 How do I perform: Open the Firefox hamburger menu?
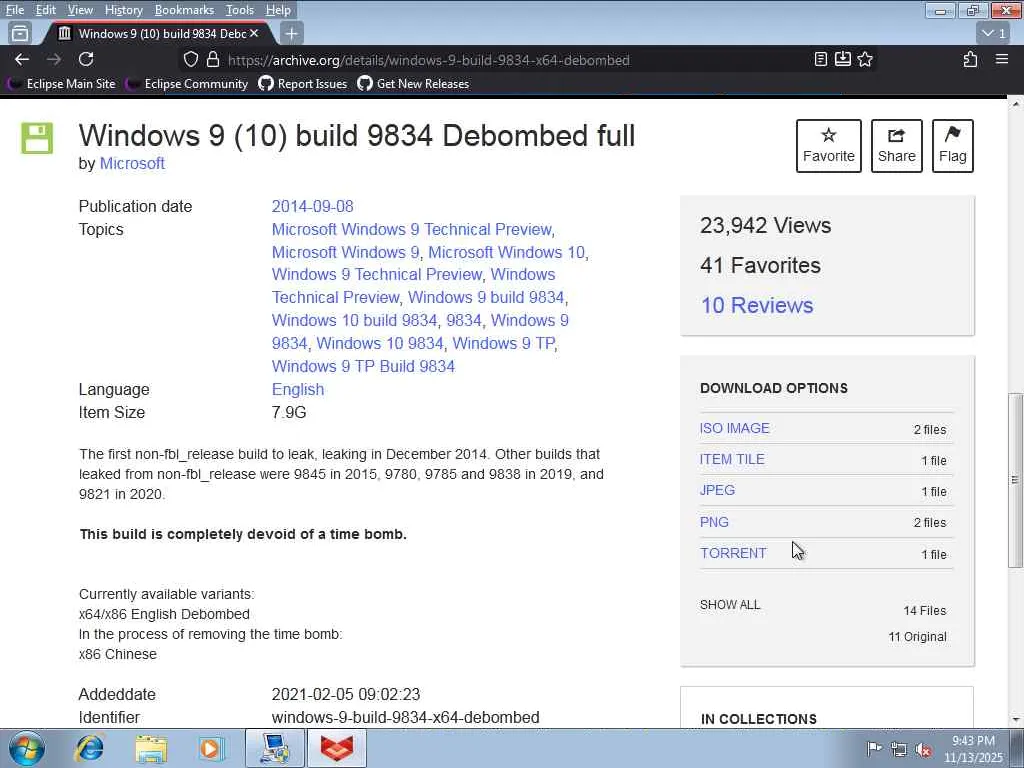(x=1002, y=59)
